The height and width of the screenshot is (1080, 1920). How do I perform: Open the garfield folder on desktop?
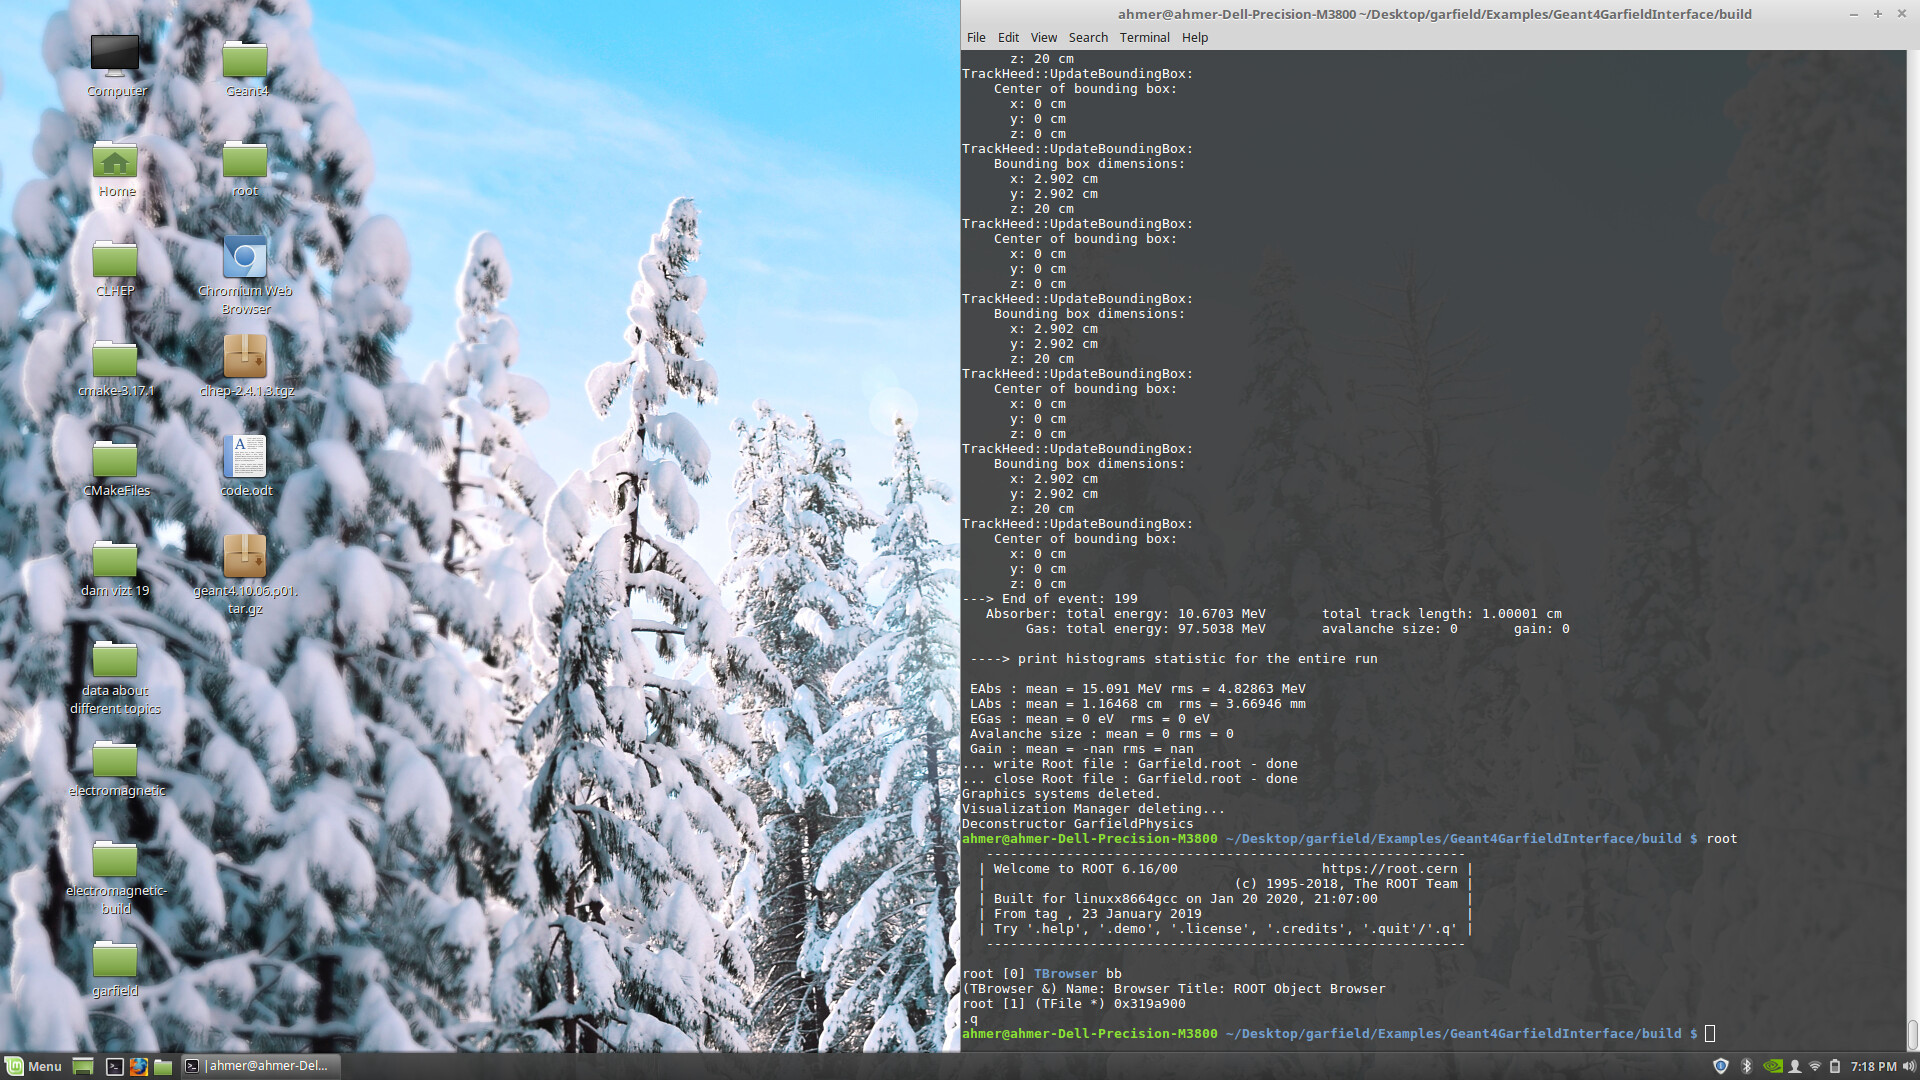pyautogui.click(x=115, y=967)
